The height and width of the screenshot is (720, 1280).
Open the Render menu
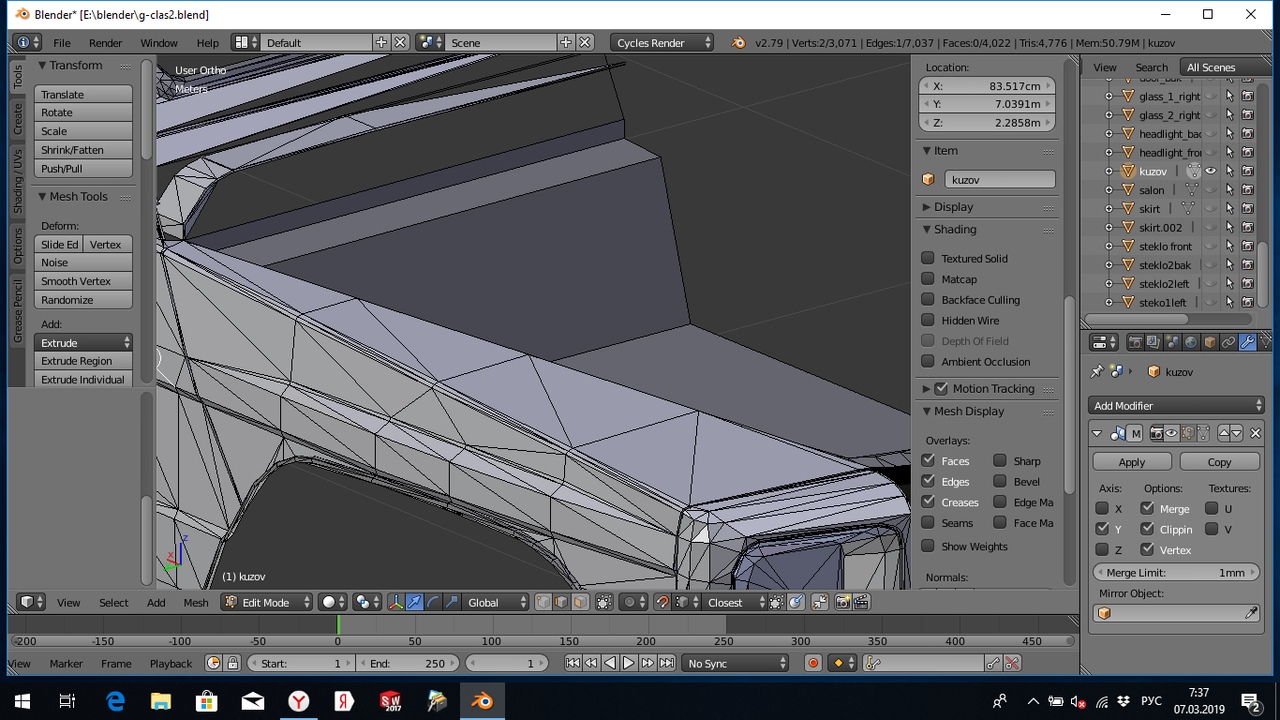(105, 43)
